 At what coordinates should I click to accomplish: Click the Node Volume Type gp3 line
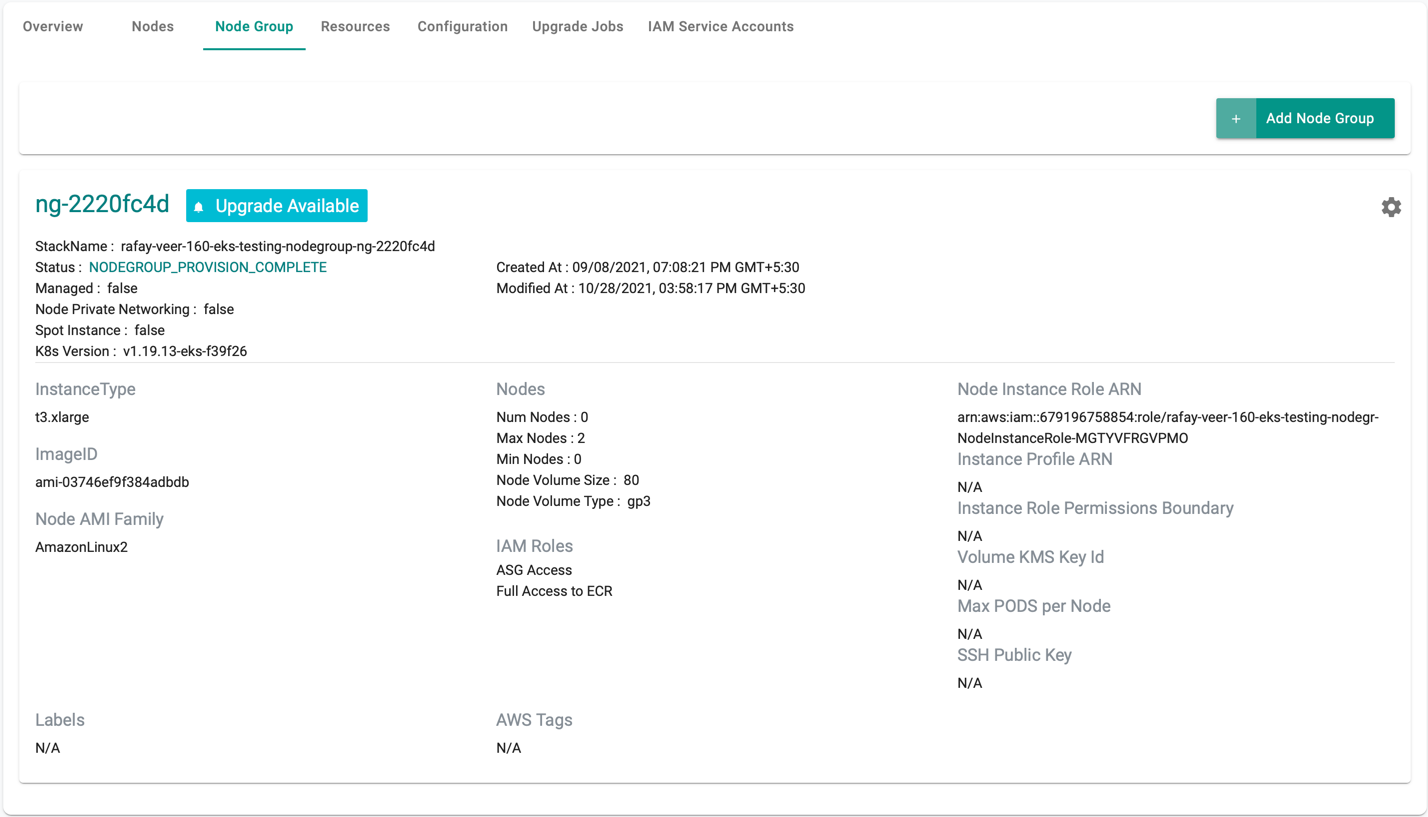coord(574,502)
